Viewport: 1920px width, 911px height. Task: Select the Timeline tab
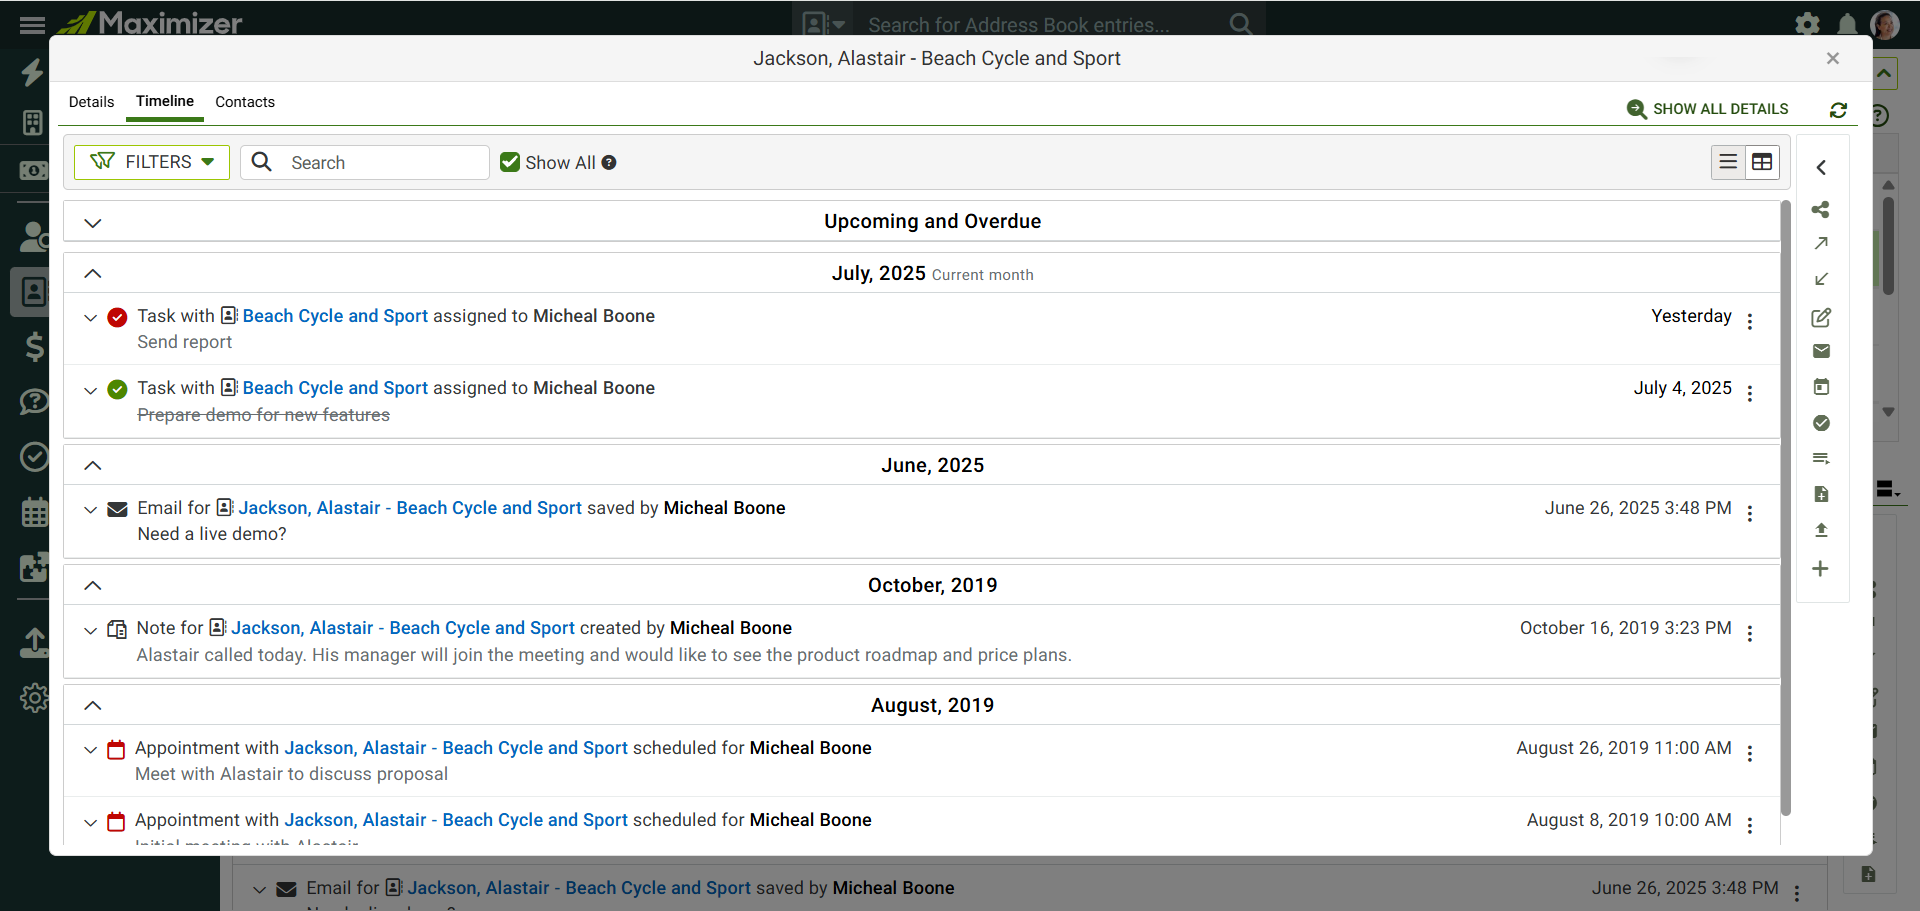point(165,101)
